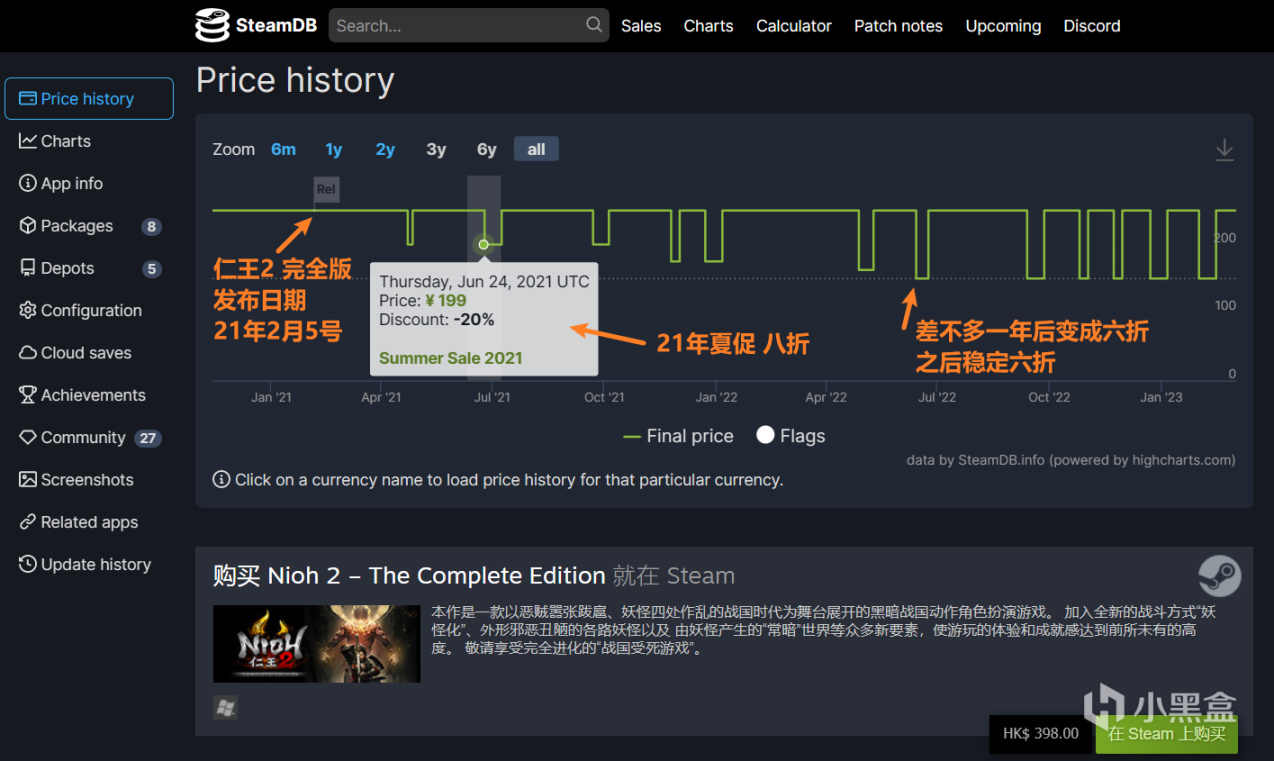Click the Steam logo icon in purchase box

coord(1220,576)
